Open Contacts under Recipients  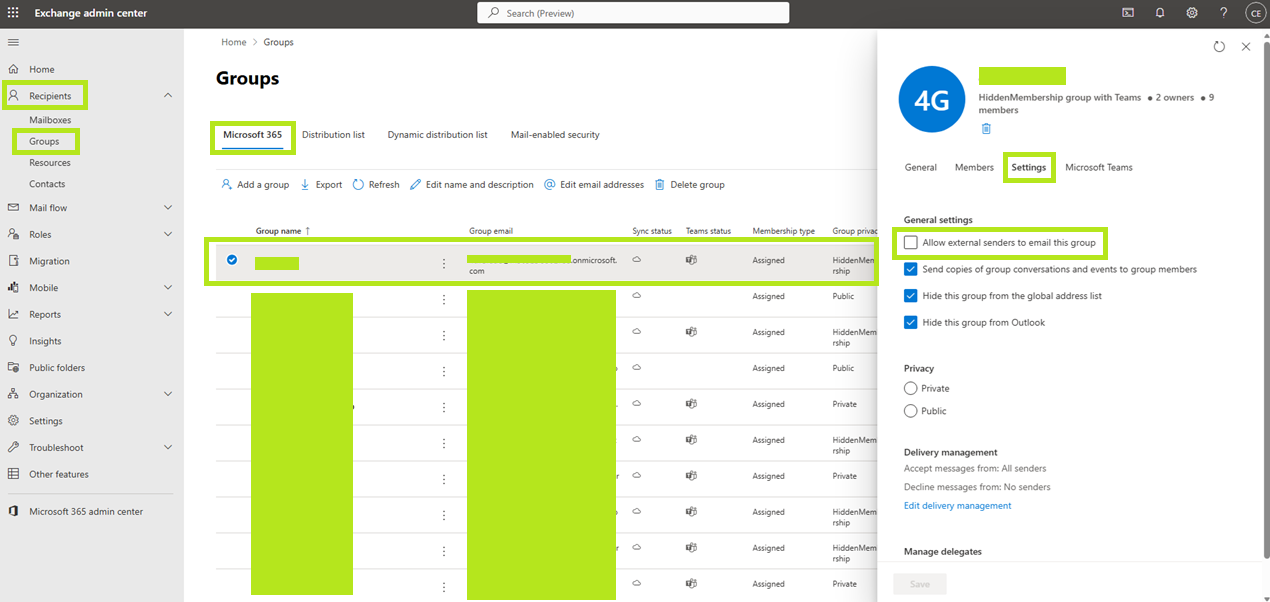[47, 184]
